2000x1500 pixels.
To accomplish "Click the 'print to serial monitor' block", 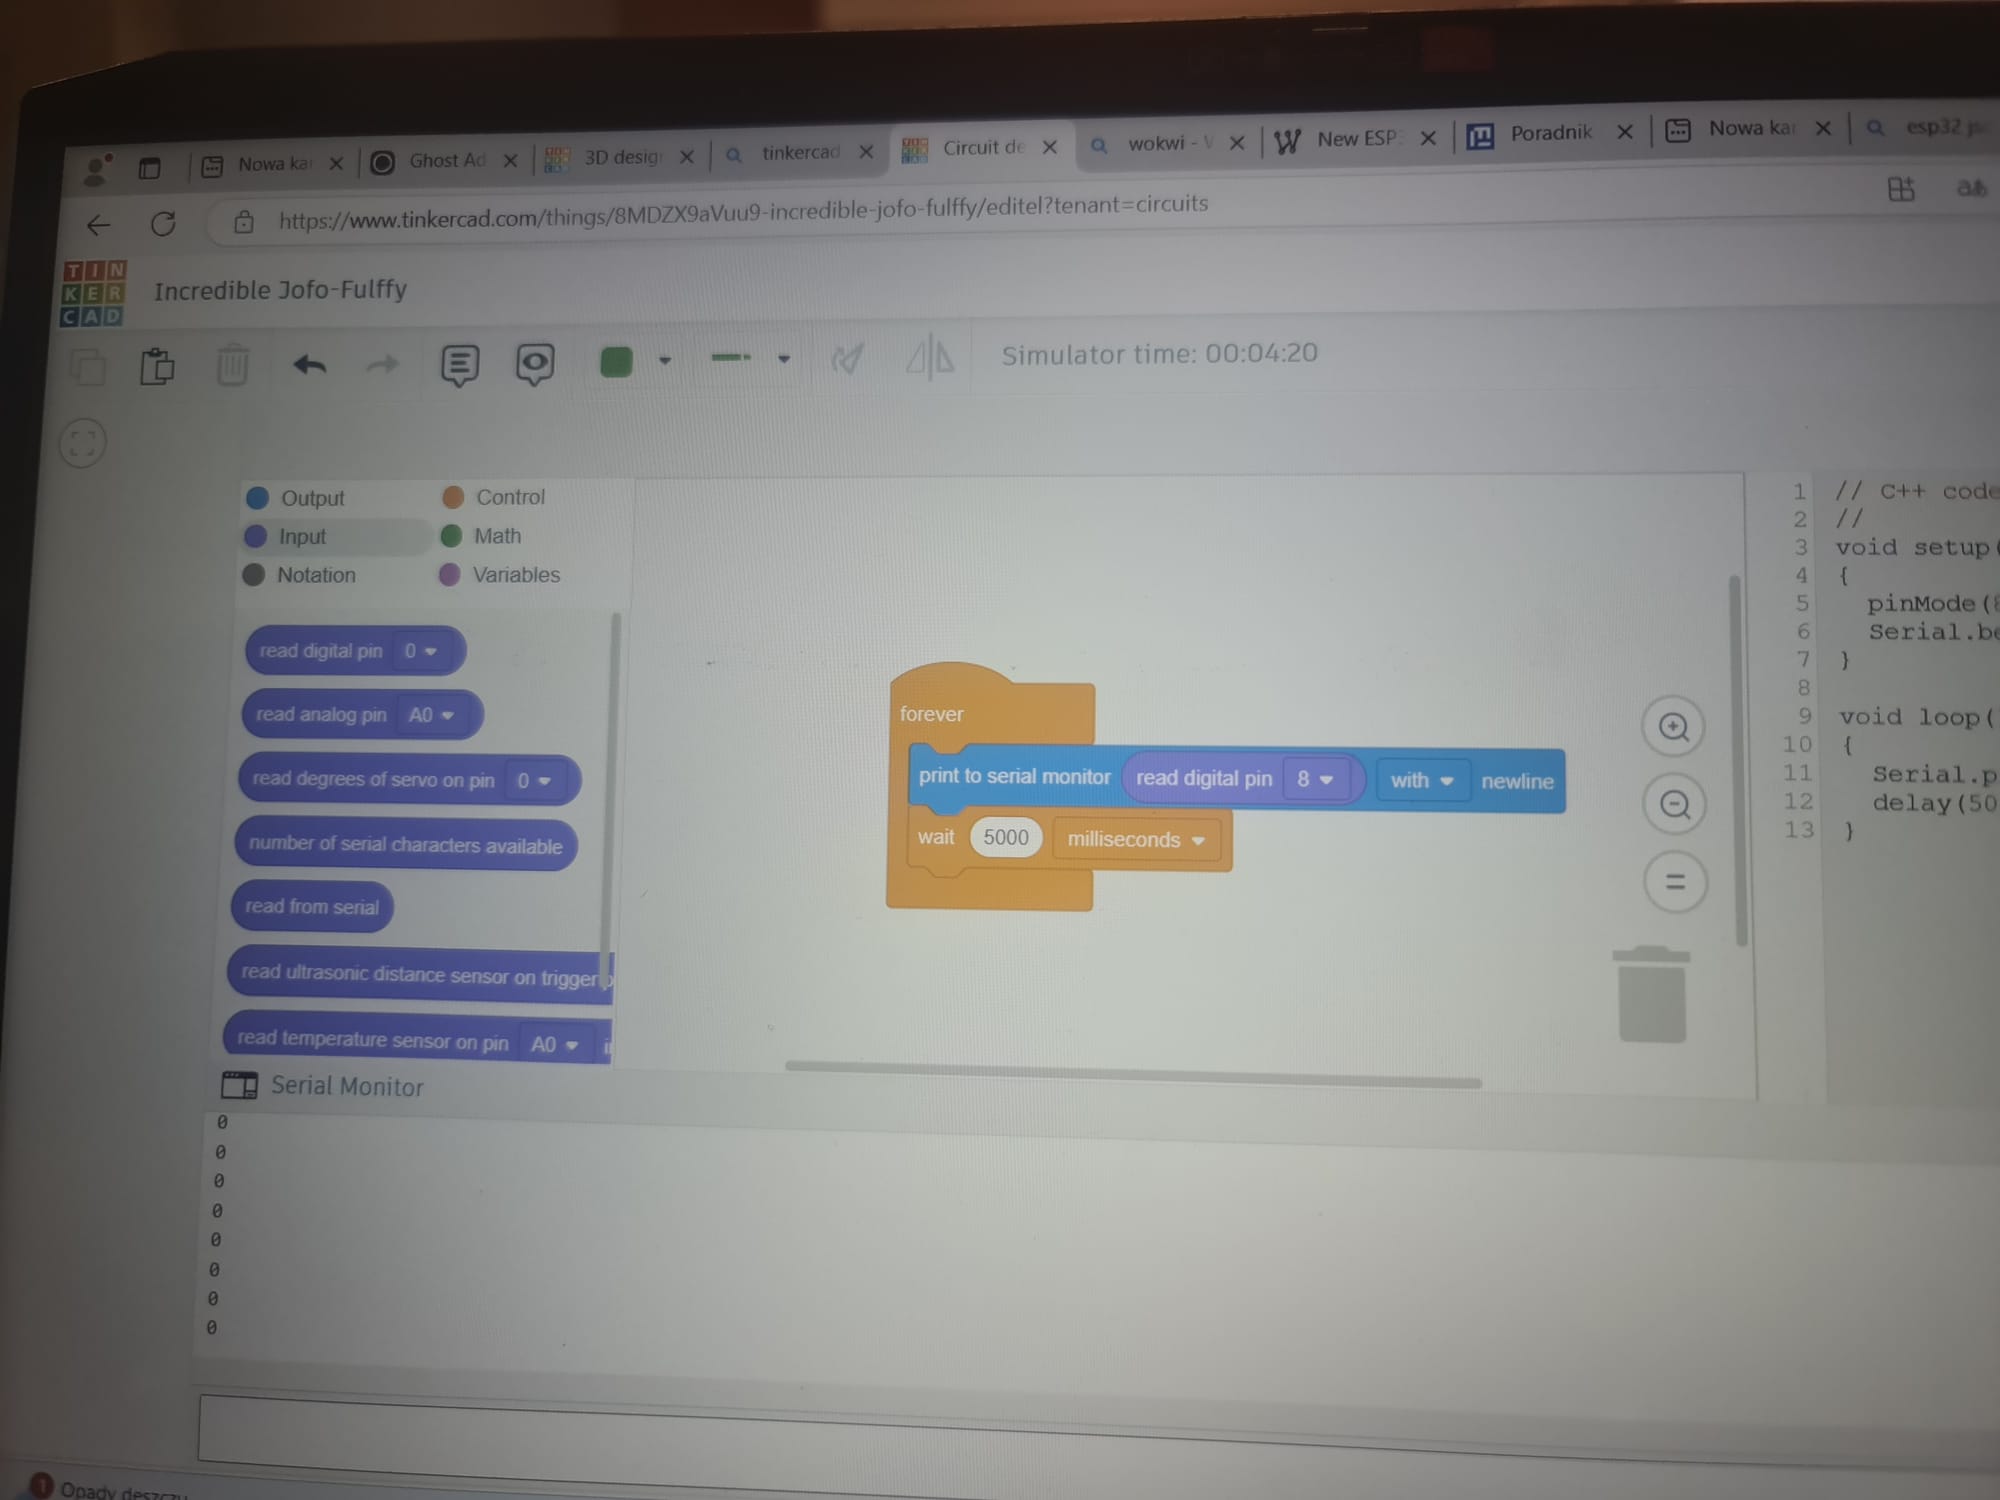I will [1014, 777].
